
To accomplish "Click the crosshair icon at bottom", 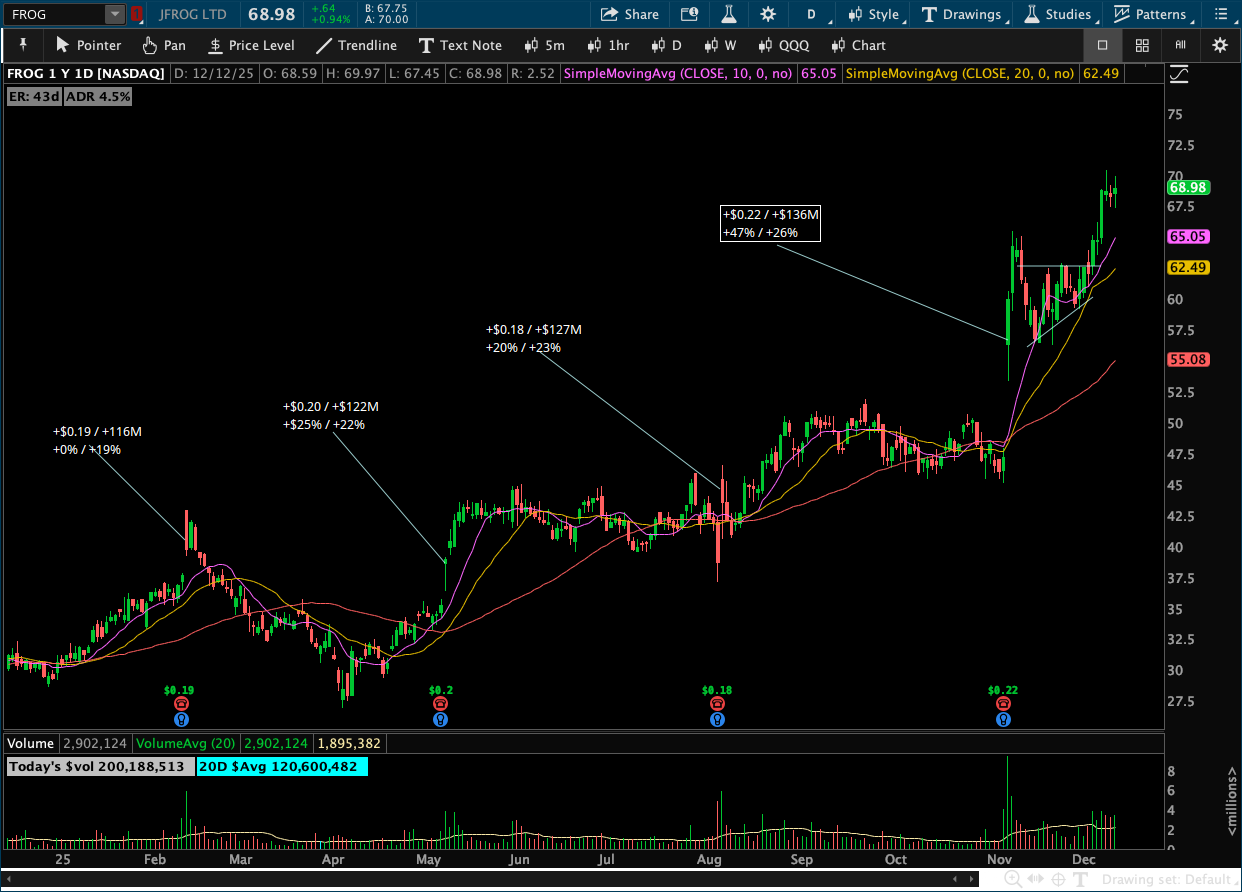I will point(1058,879).
